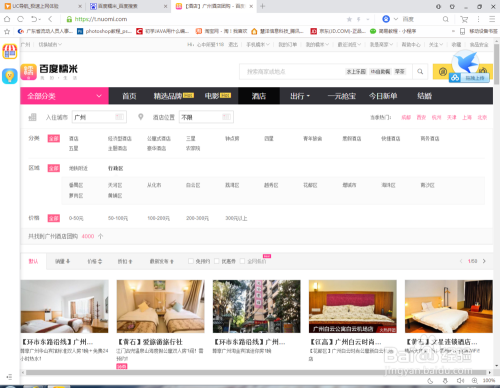Favorite this page with address bar star
500x388 pixels.
349,19
